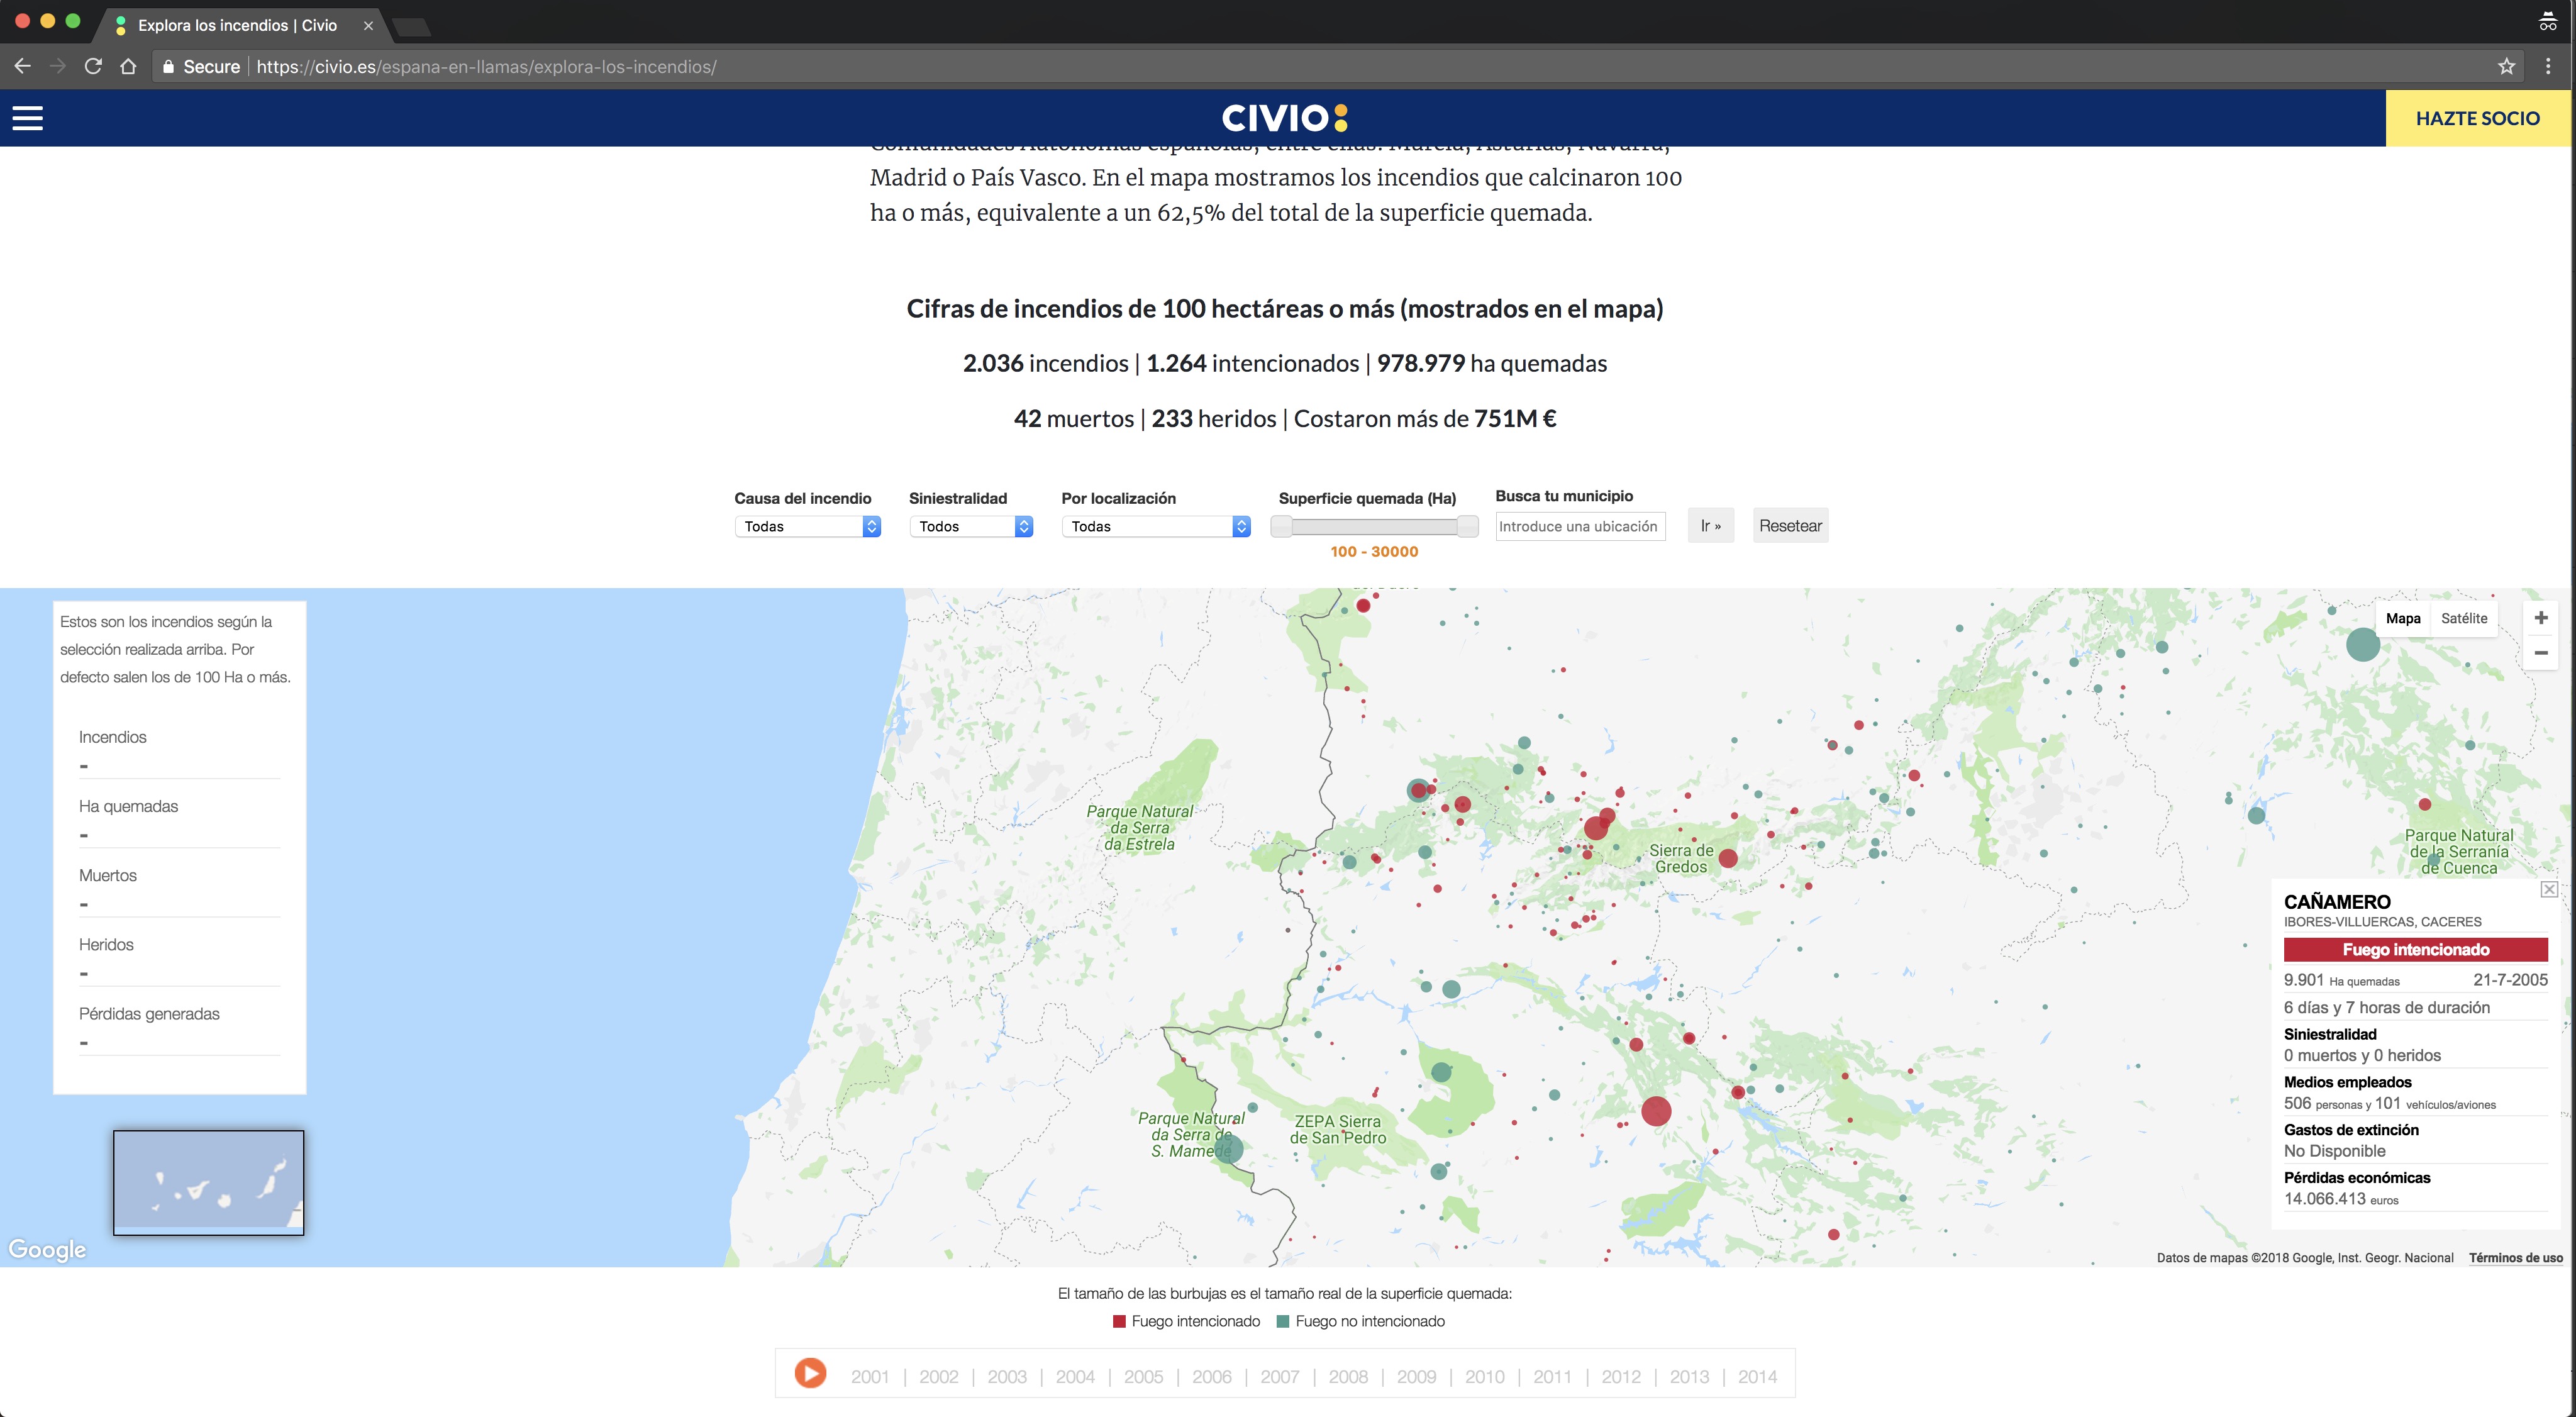Click the Ir » button
Image resolution: width=2576 pixels, height=1417 pixels.
1710,526
